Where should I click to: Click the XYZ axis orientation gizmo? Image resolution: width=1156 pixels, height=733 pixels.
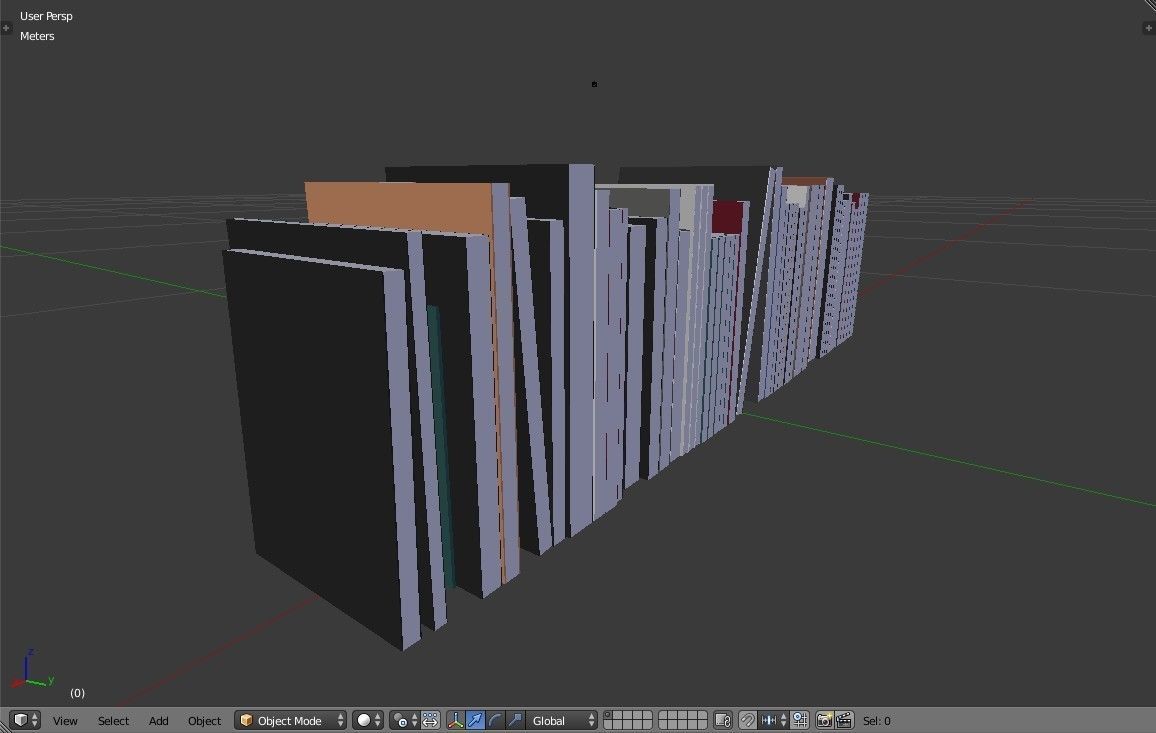(31, 670)
